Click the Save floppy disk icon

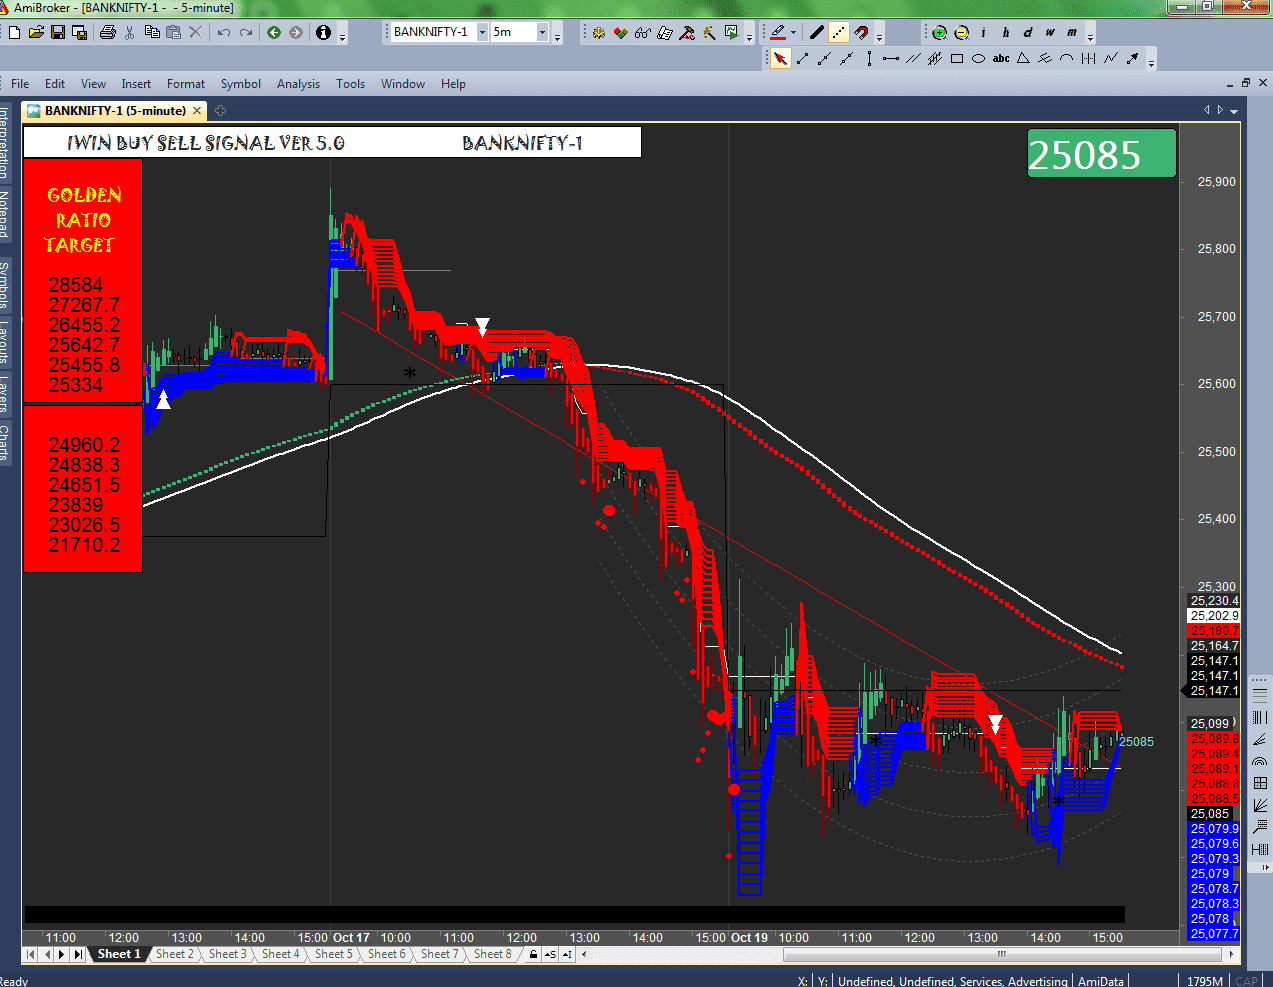pos(58,32)
